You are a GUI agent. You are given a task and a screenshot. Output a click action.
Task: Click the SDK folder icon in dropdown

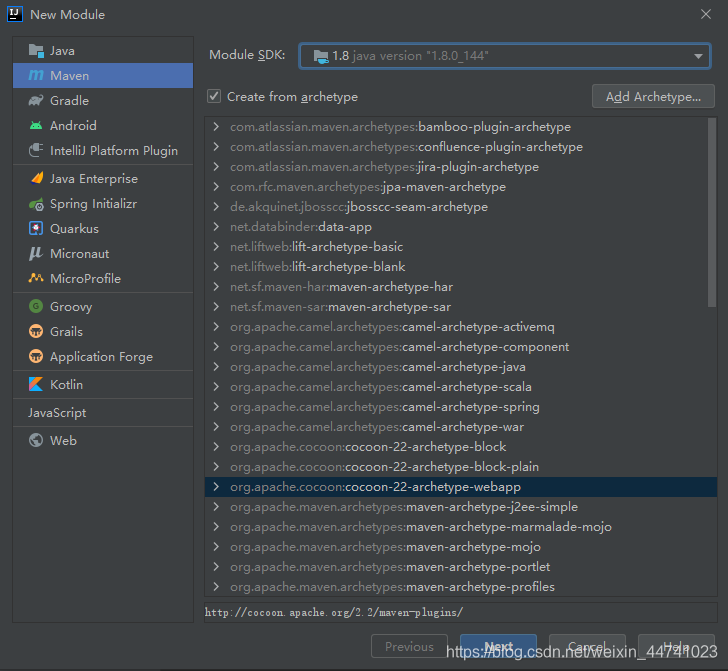coord(321,56)
